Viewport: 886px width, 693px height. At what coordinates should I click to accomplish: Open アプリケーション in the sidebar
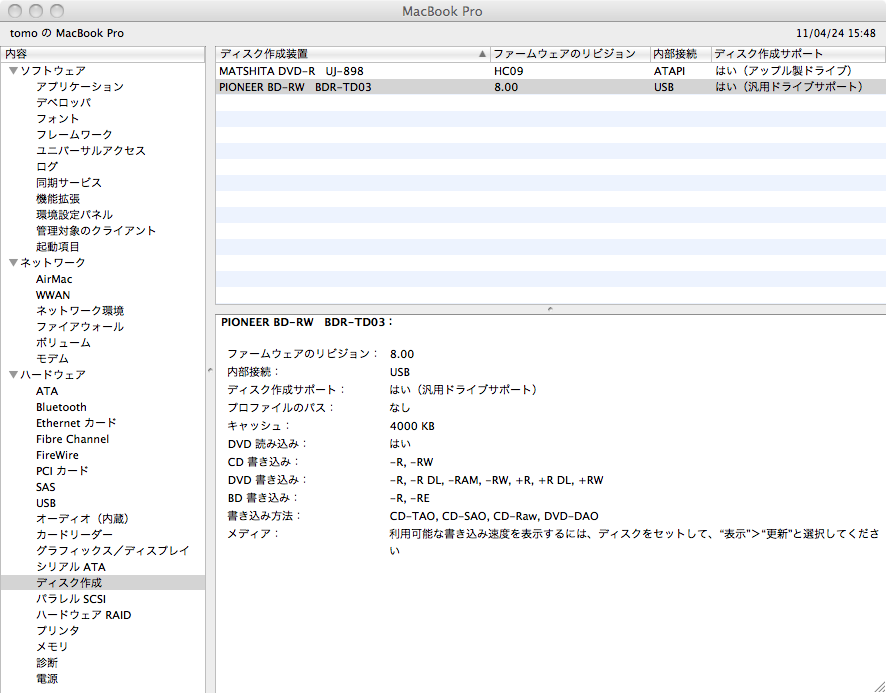pos(80,86)
